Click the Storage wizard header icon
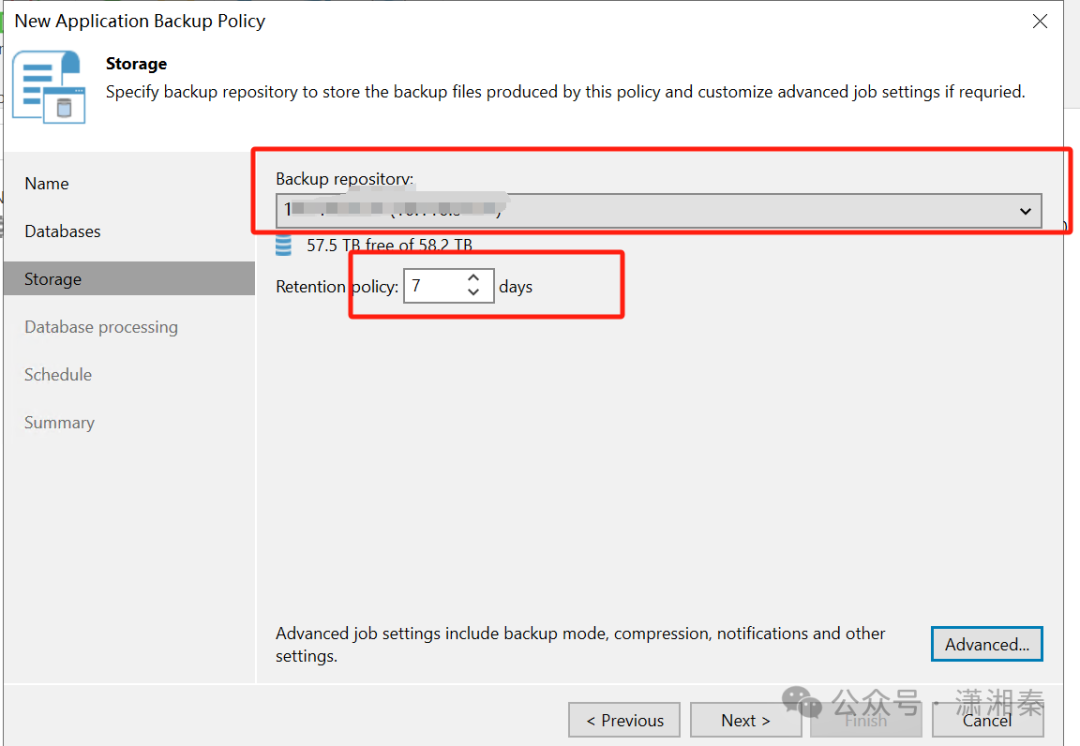This screenshot has height=746, width=1080. pos(49,87)
